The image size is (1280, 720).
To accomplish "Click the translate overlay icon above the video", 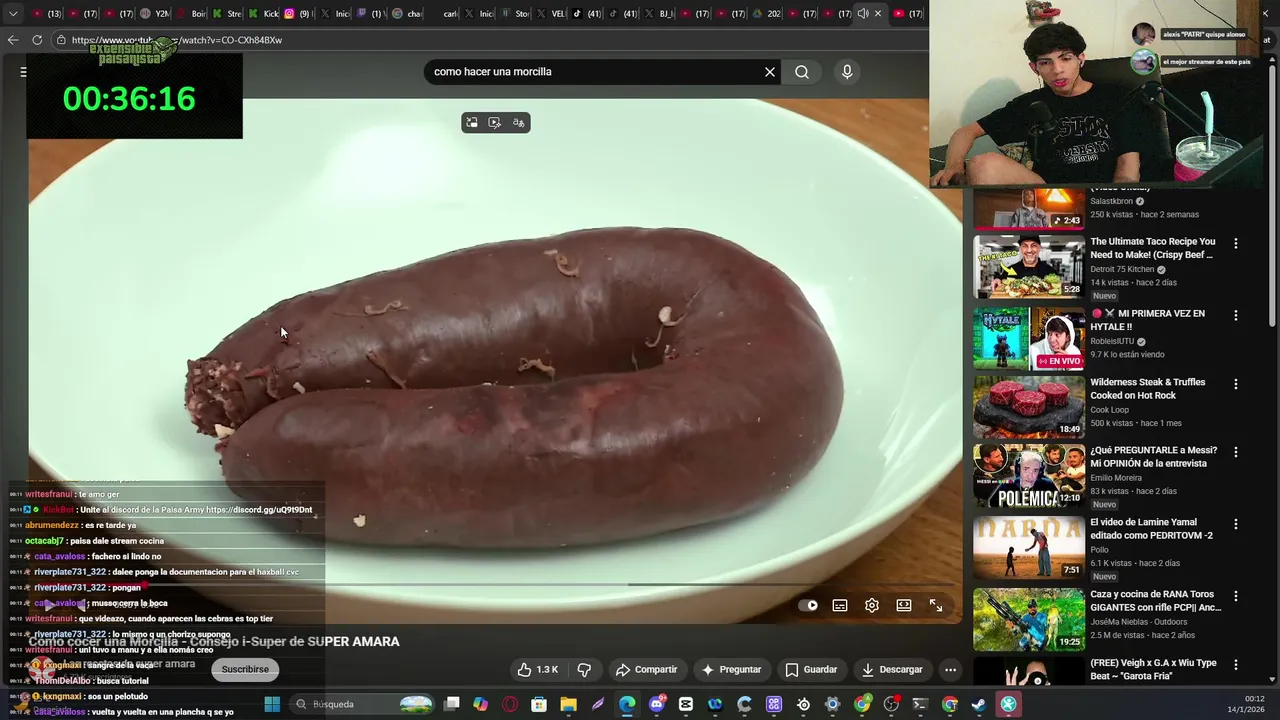I will click(518, 123).
